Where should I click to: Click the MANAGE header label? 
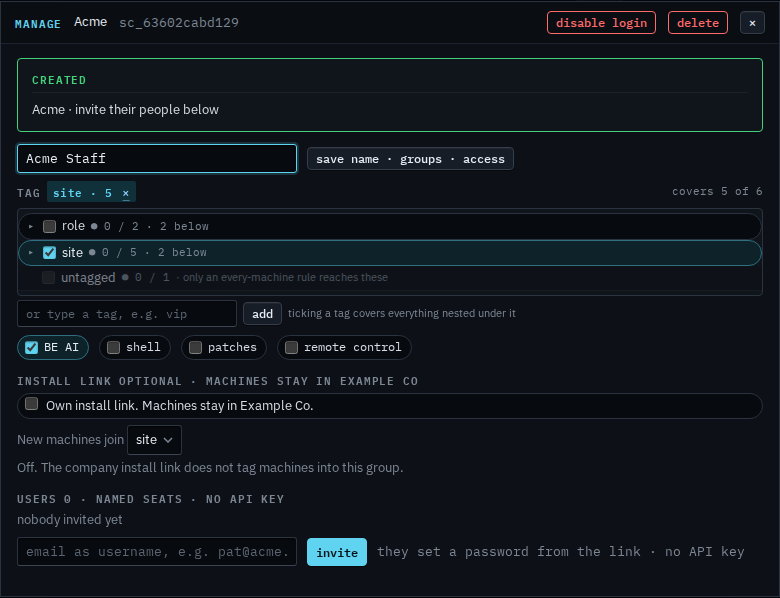[38, 24]
